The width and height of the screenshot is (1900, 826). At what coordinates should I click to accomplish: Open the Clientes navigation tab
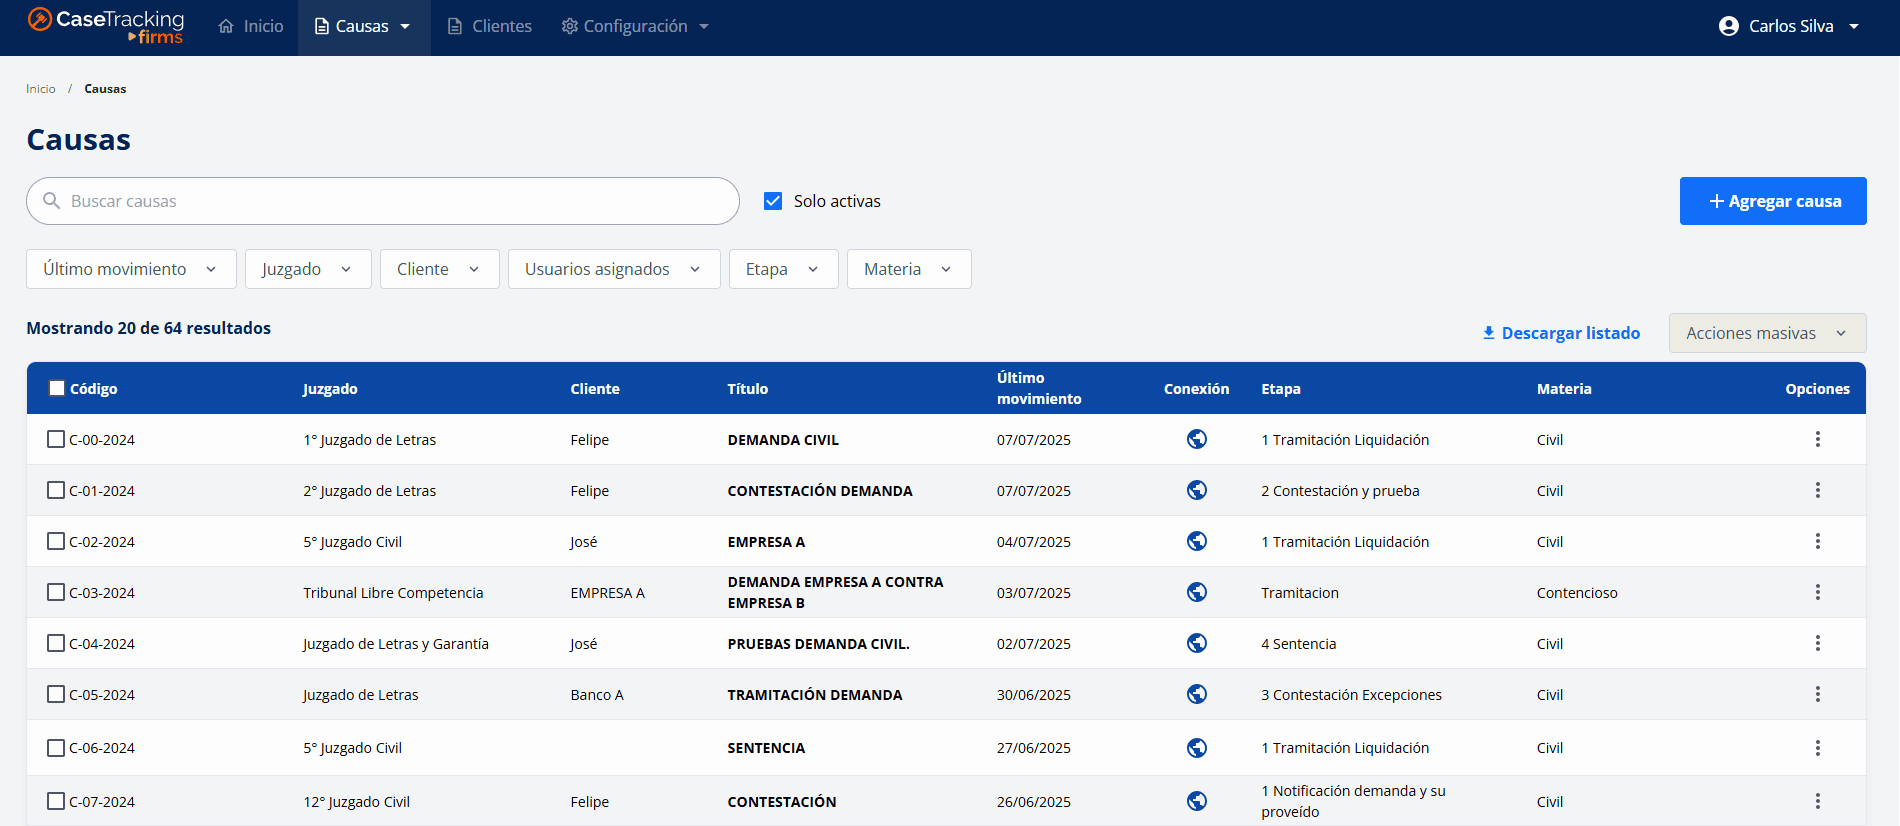click(489, 26)
